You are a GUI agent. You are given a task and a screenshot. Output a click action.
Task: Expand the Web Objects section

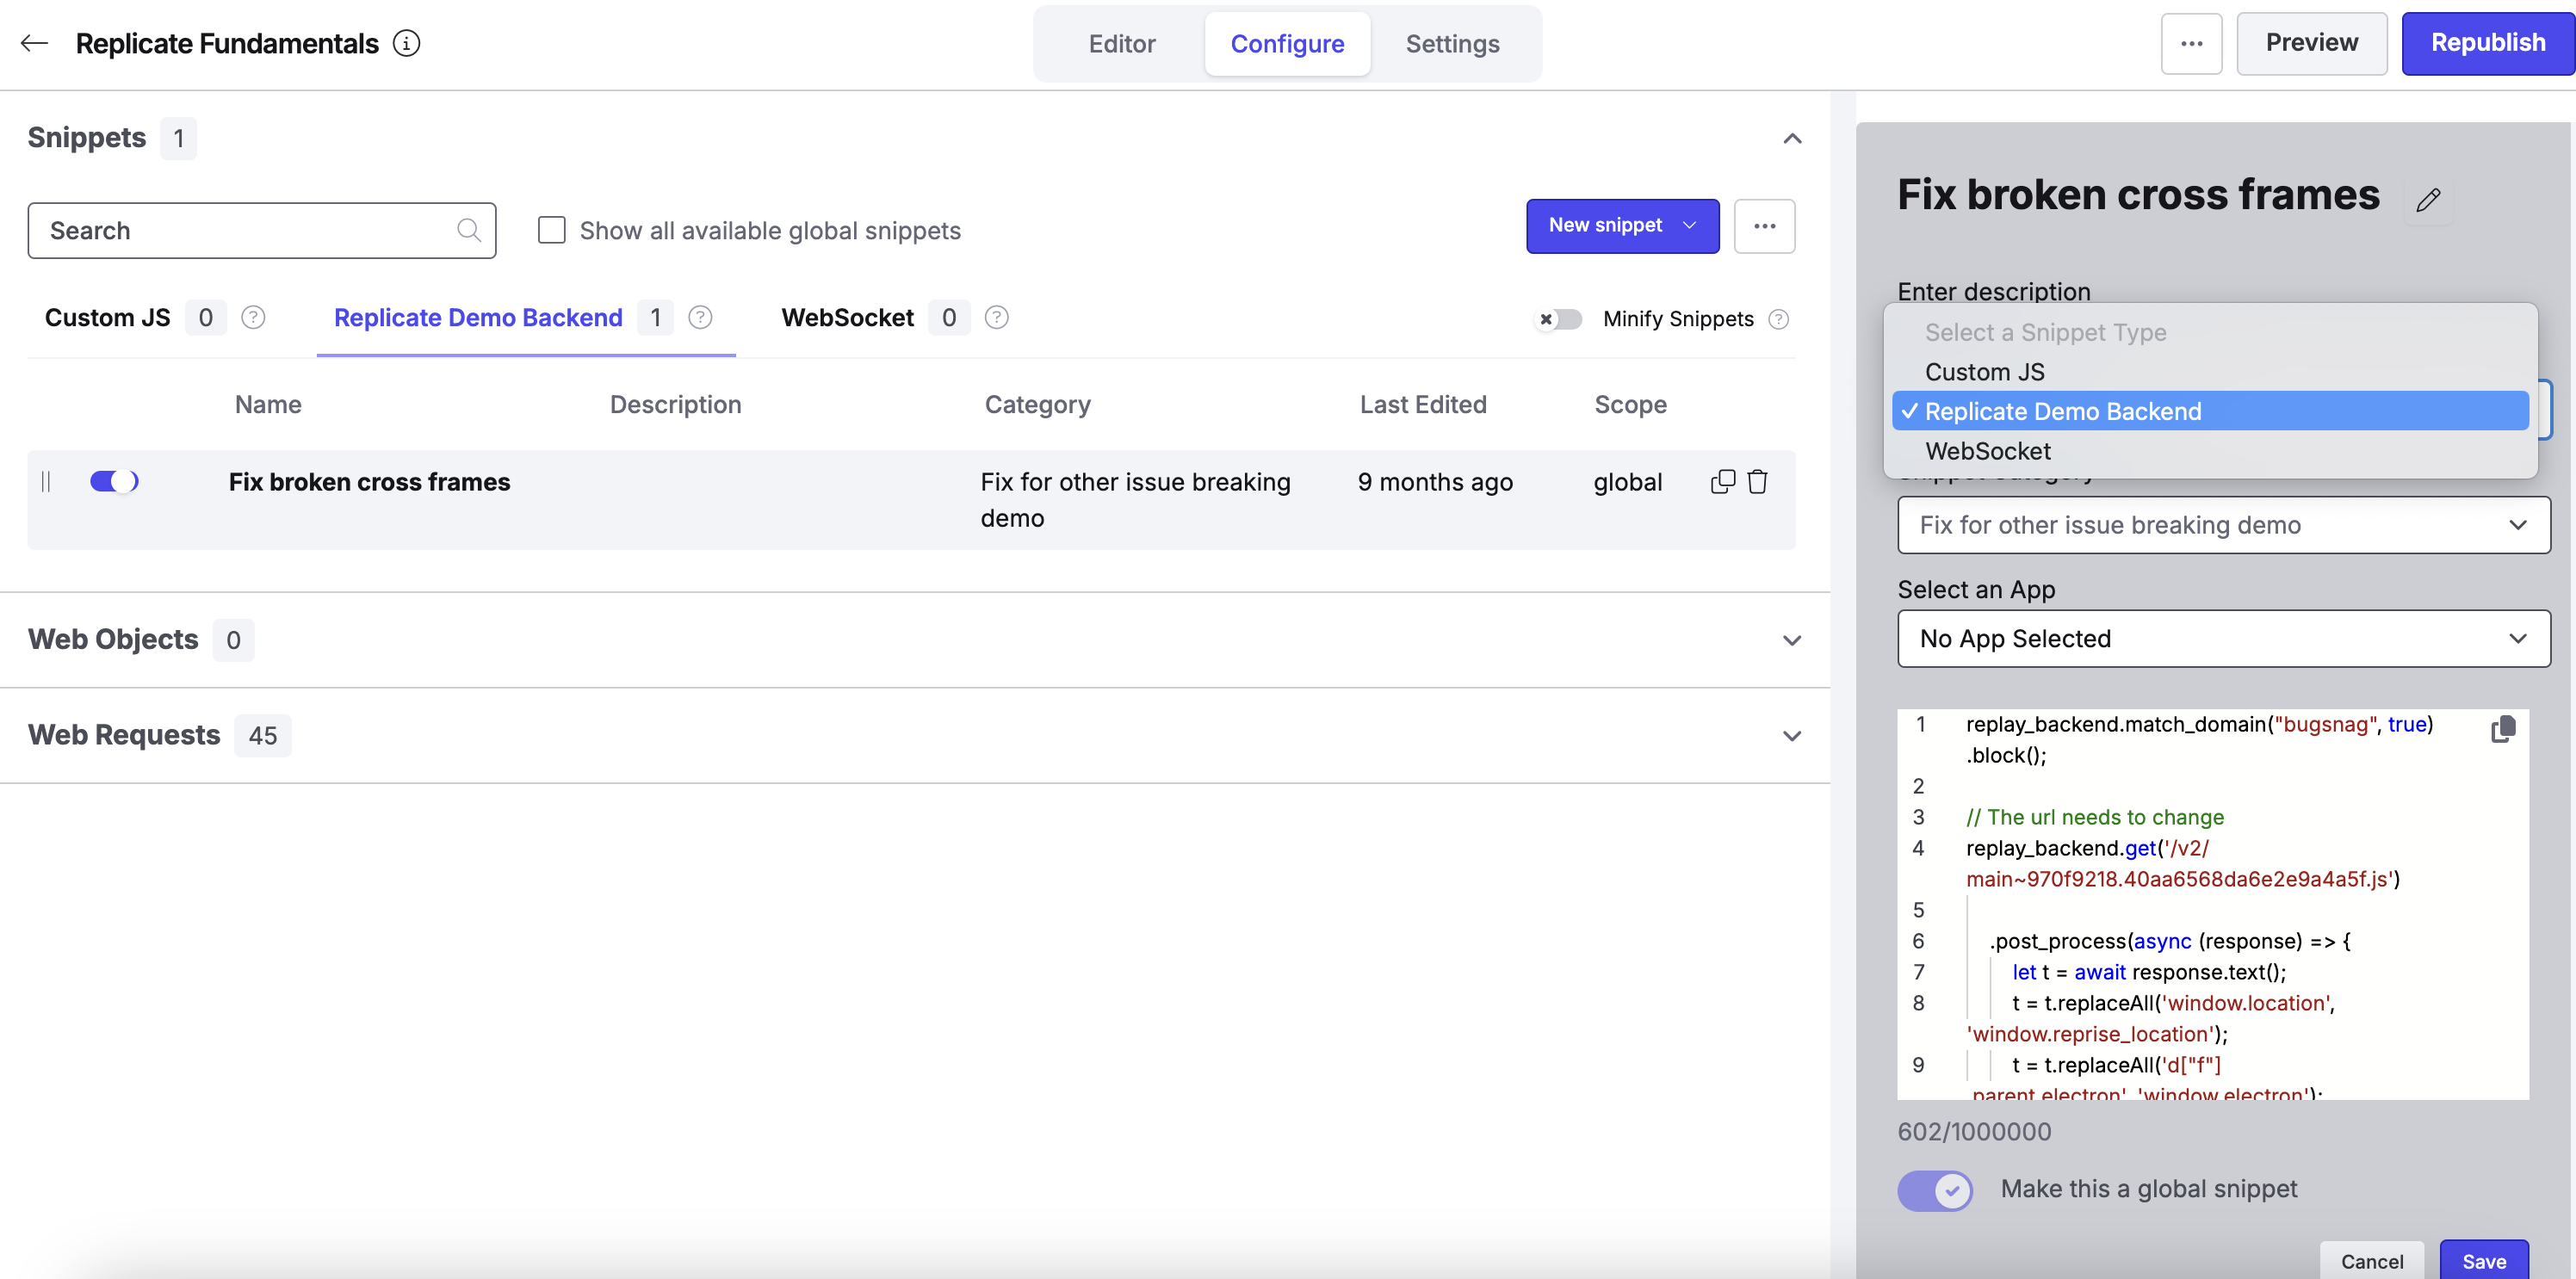[1792, 640]
